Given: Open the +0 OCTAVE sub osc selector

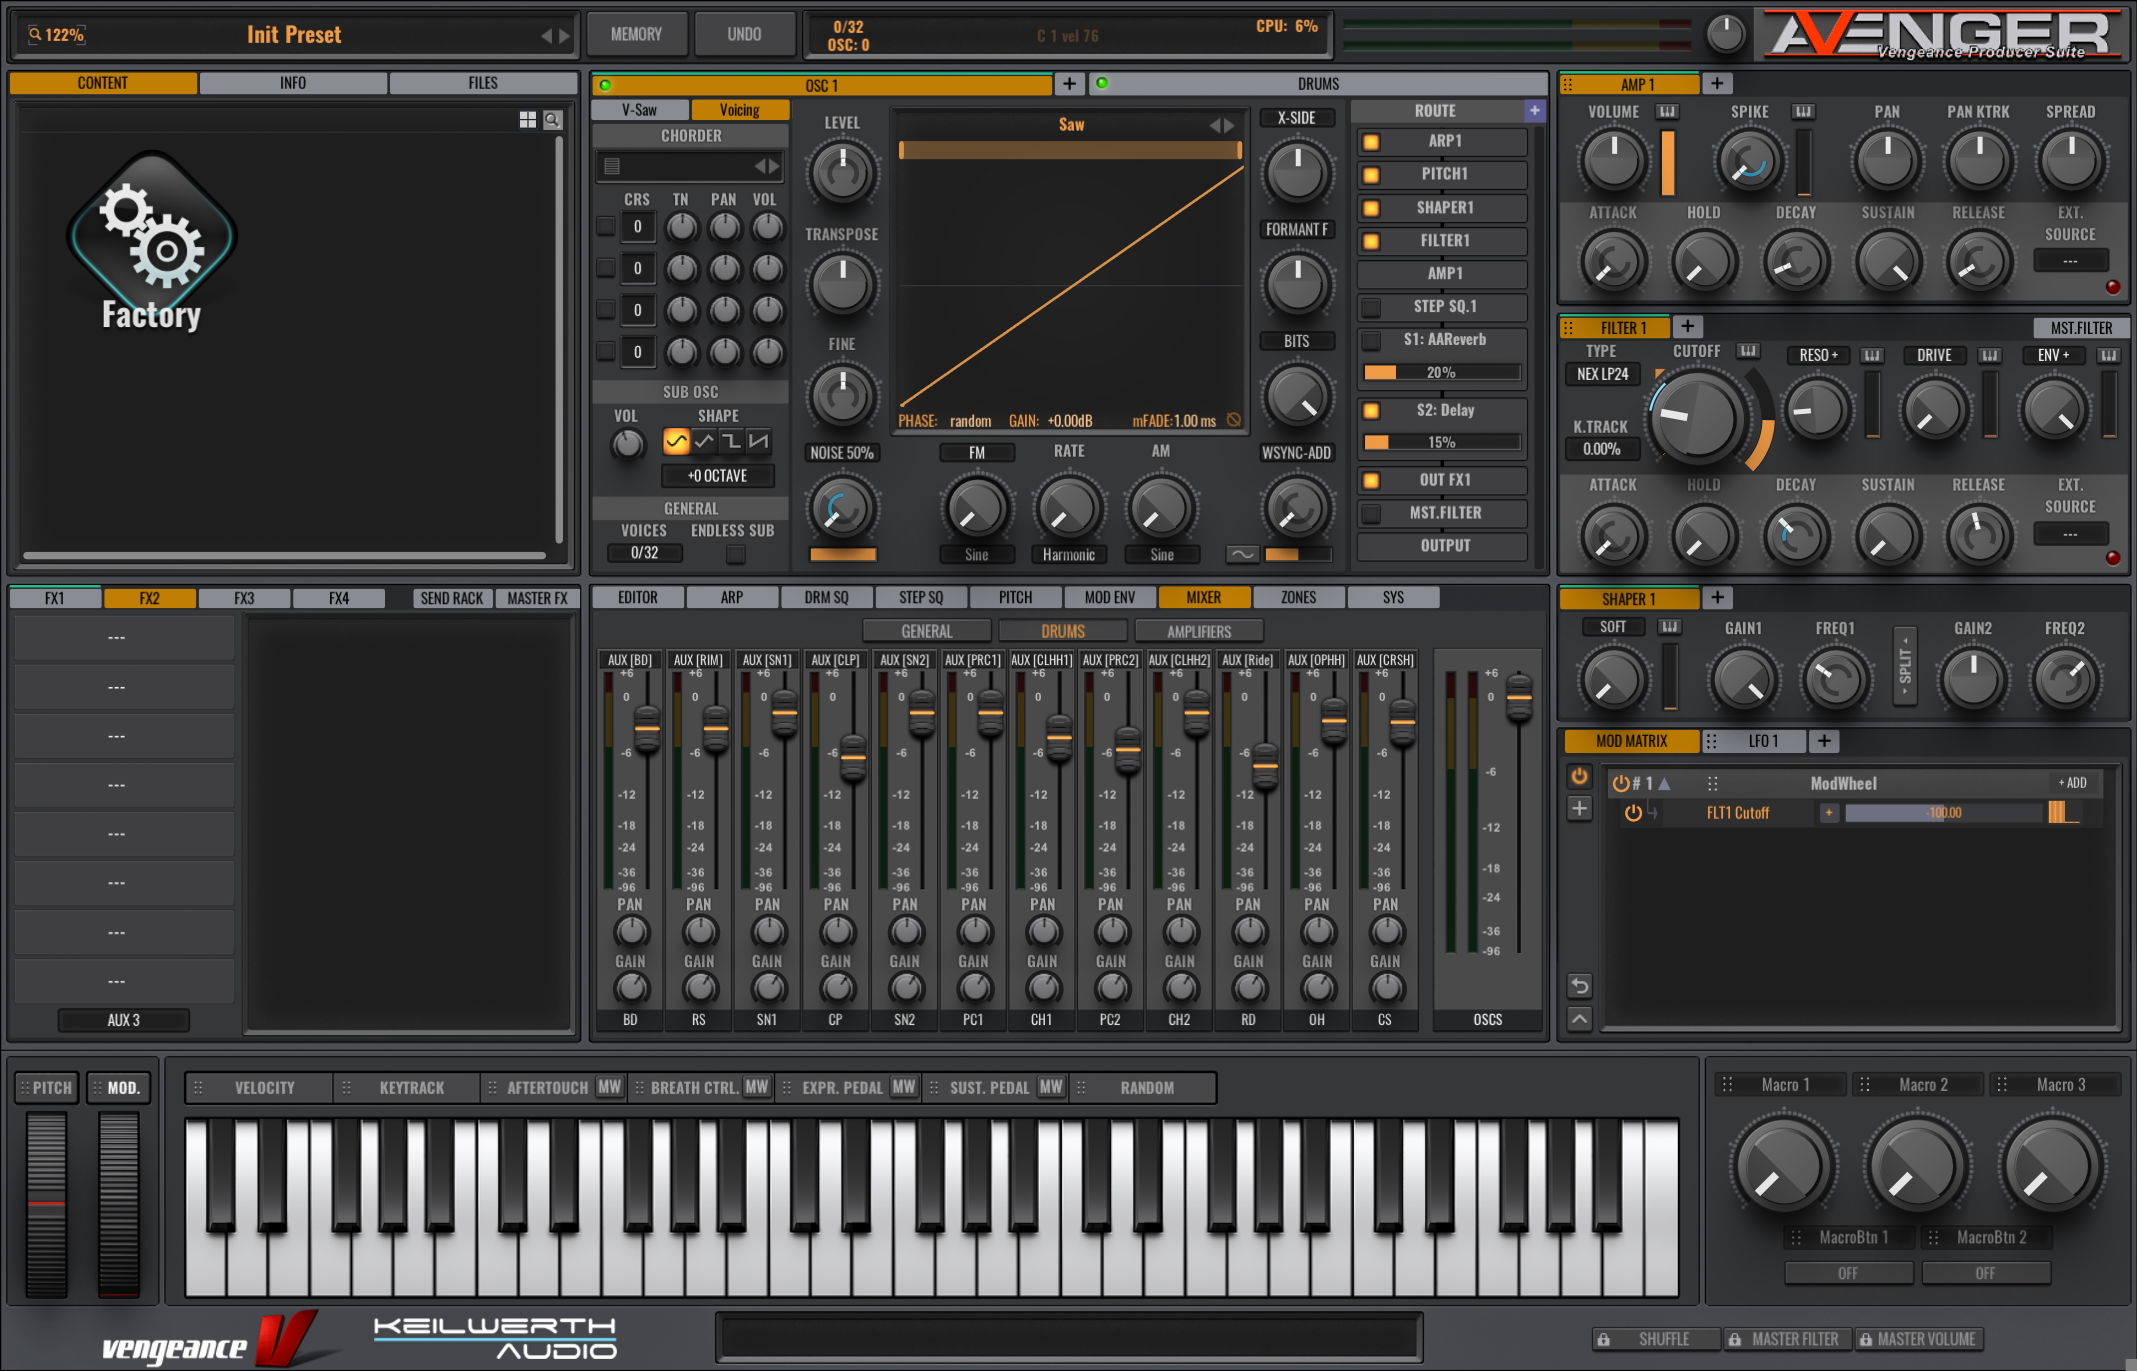Looking at the screenshot, I should coord(717,476).
